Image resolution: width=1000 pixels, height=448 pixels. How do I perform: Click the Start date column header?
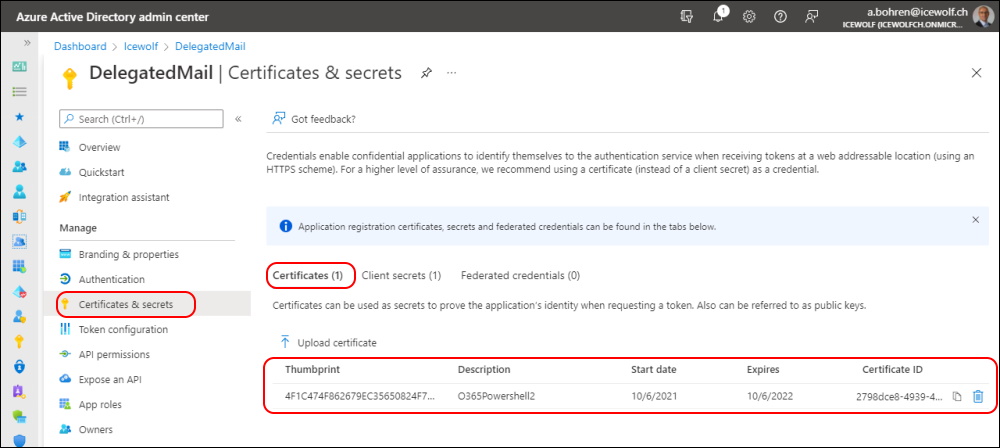(654, 370)
